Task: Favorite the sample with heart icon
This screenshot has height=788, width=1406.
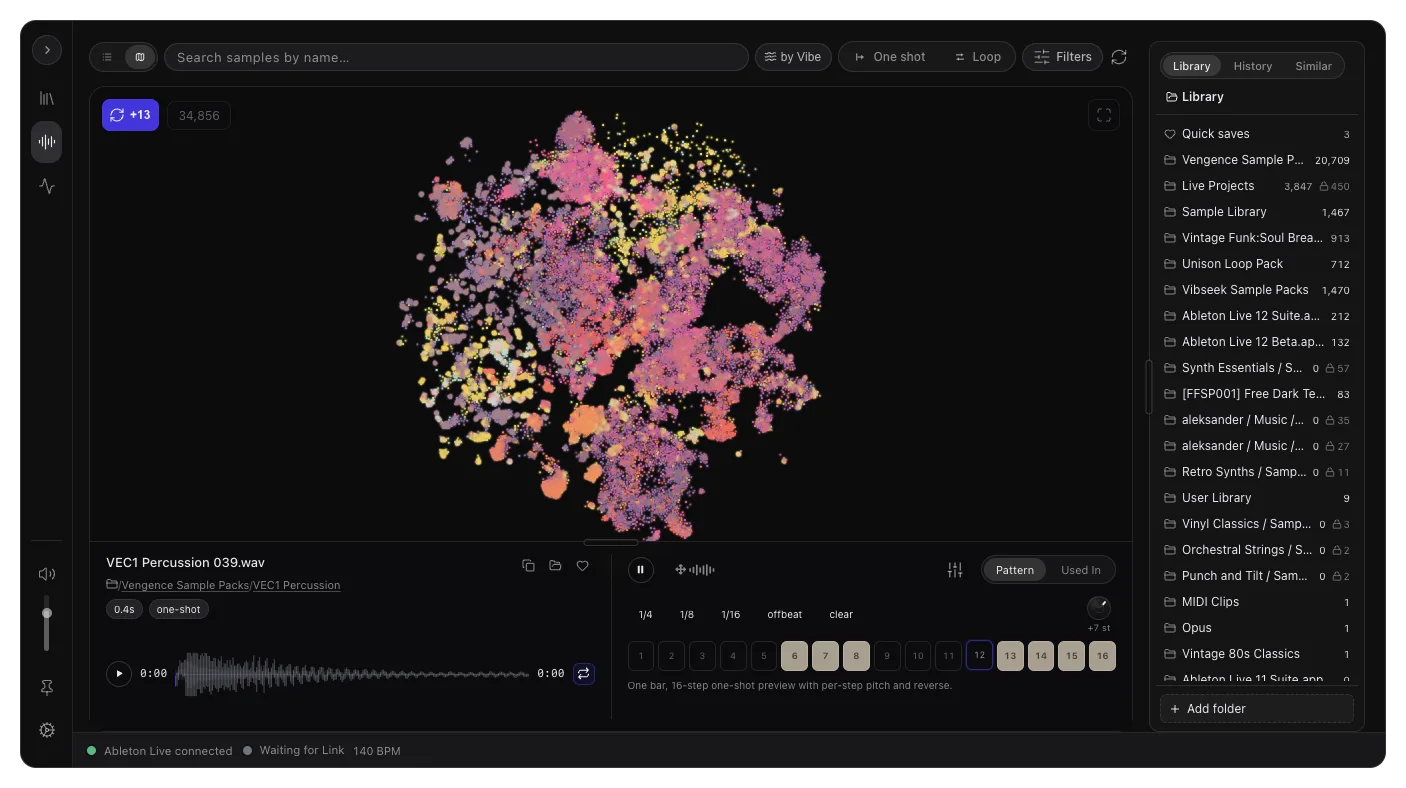Action: pyautogui.click(x=582, y=566)
